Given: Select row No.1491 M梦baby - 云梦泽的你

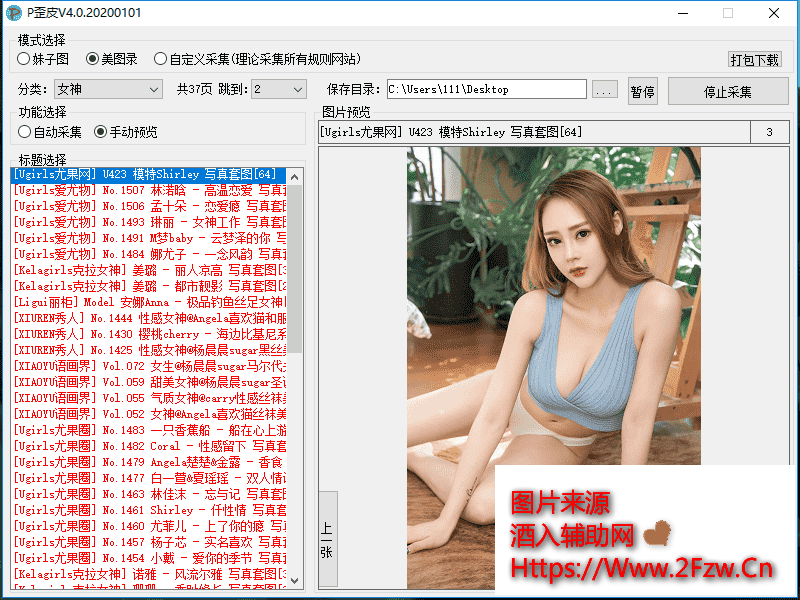Looking at the screenshot, I should click(148, 238).
